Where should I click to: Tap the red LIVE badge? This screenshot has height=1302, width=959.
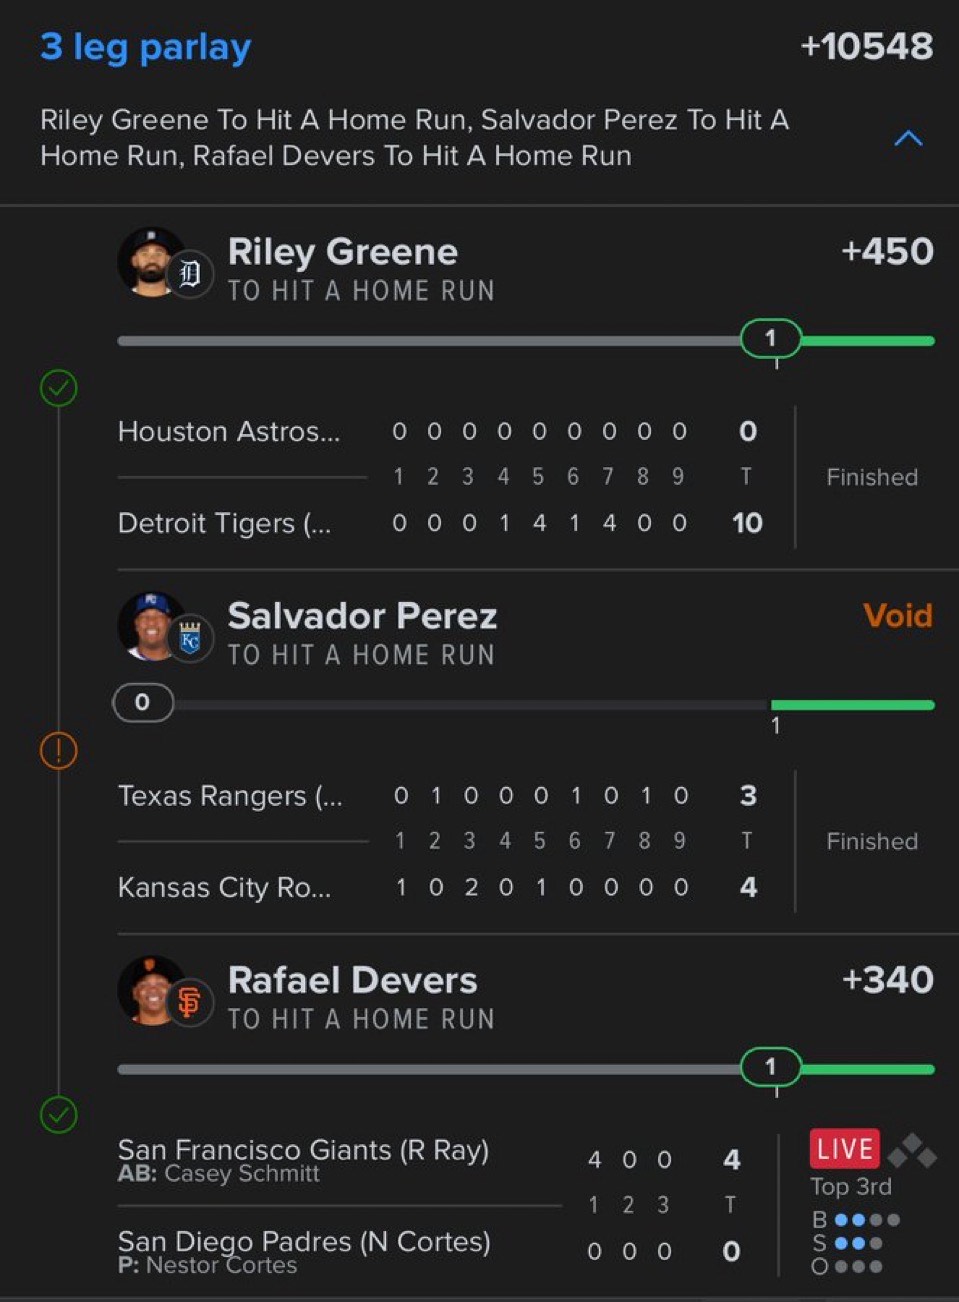click(845, 1149)
